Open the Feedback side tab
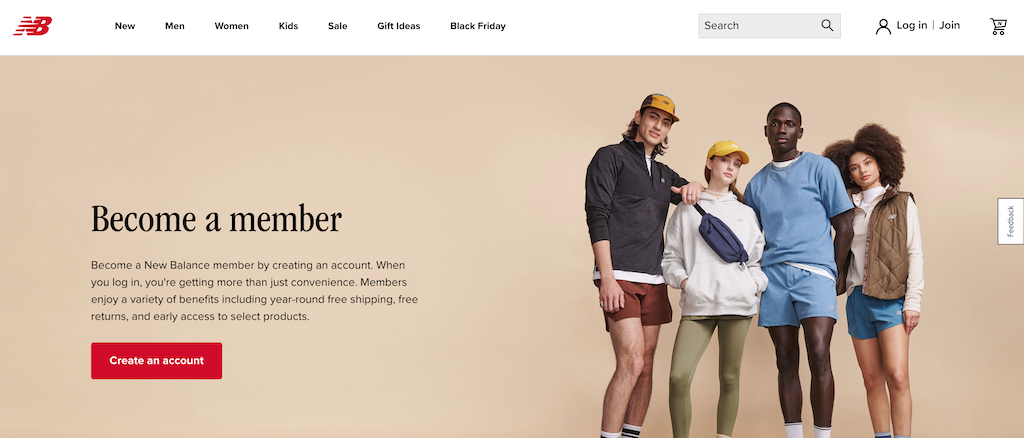Screen dimensions: 1024x438 (1010, 221)
